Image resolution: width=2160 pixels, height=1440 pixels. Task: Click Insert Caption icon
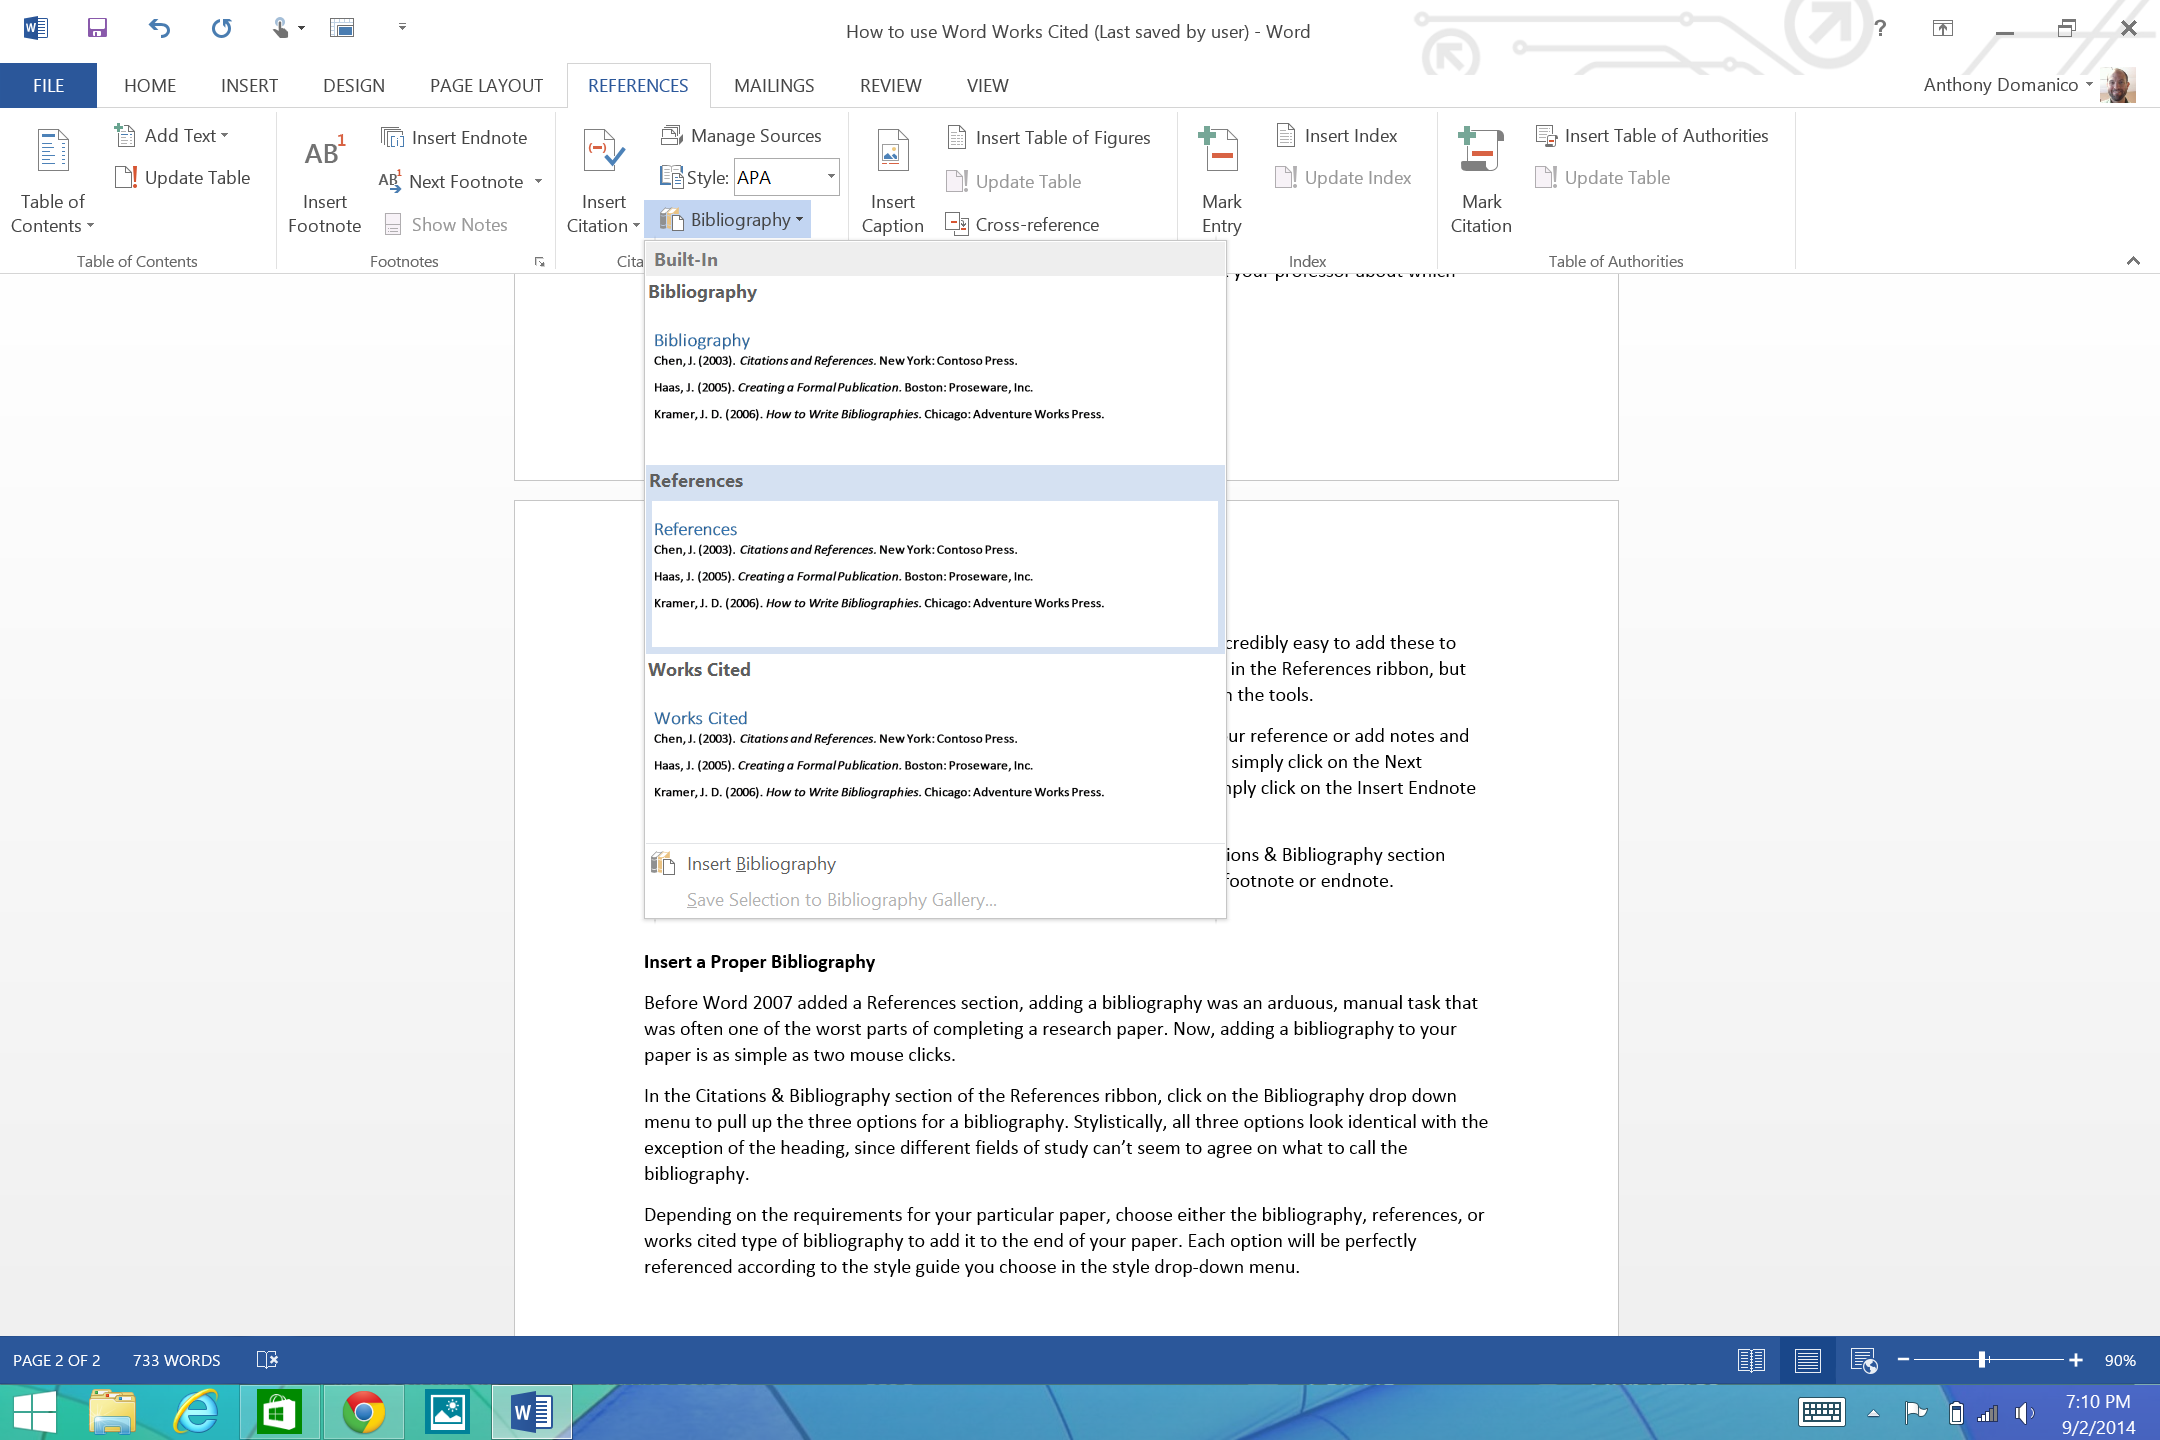pyautogui.click(x=893, y=152)
